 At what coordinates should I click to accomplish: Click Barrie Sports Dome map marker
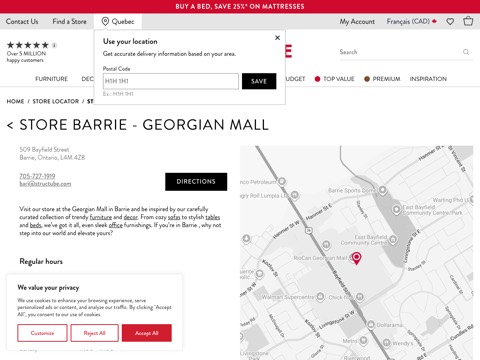pos(383,190)
